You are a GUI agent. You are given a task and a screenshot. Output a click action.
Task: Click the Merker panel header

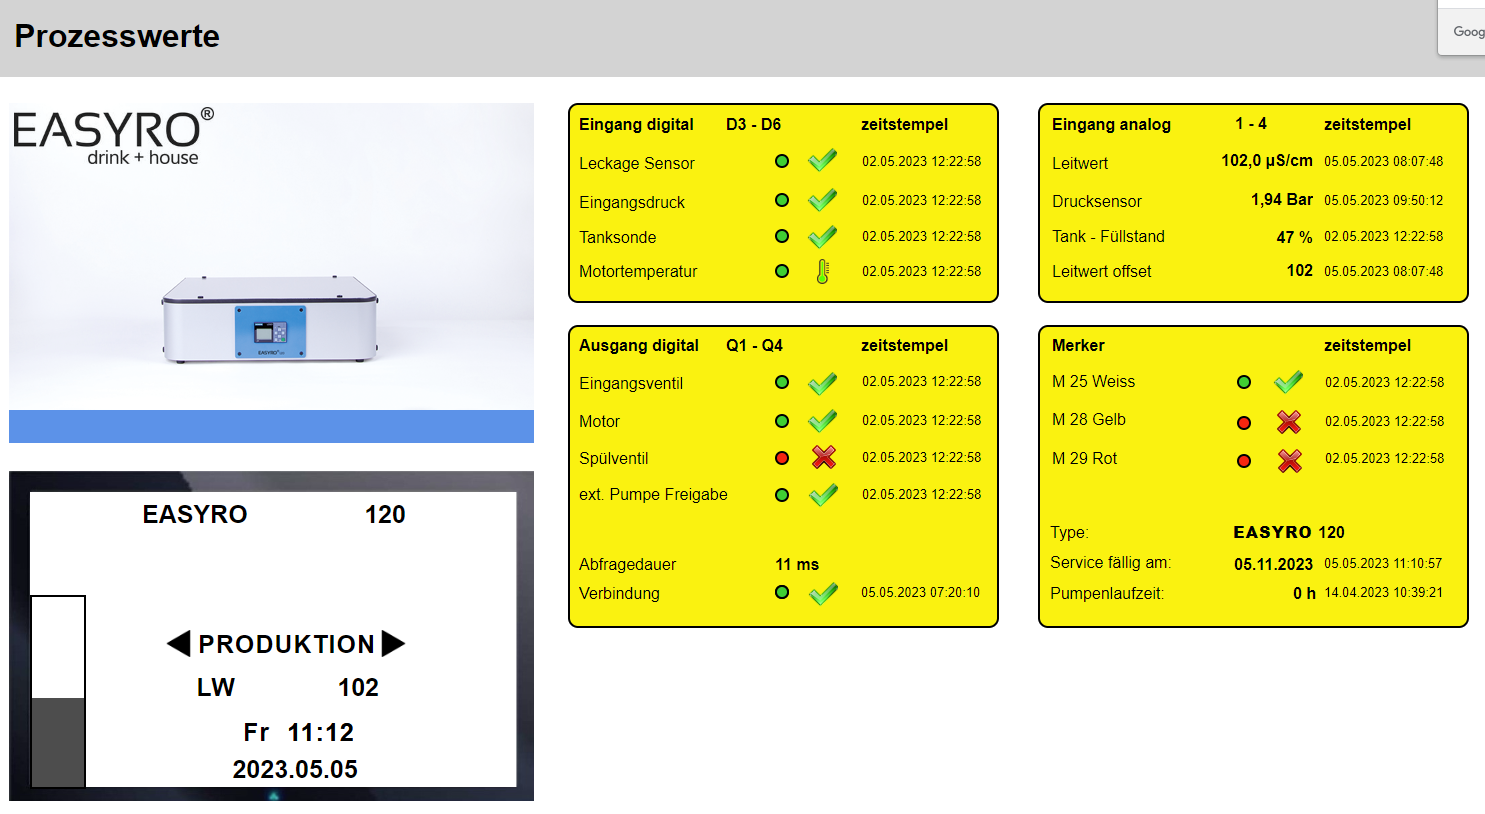[x=1078, y=345]
